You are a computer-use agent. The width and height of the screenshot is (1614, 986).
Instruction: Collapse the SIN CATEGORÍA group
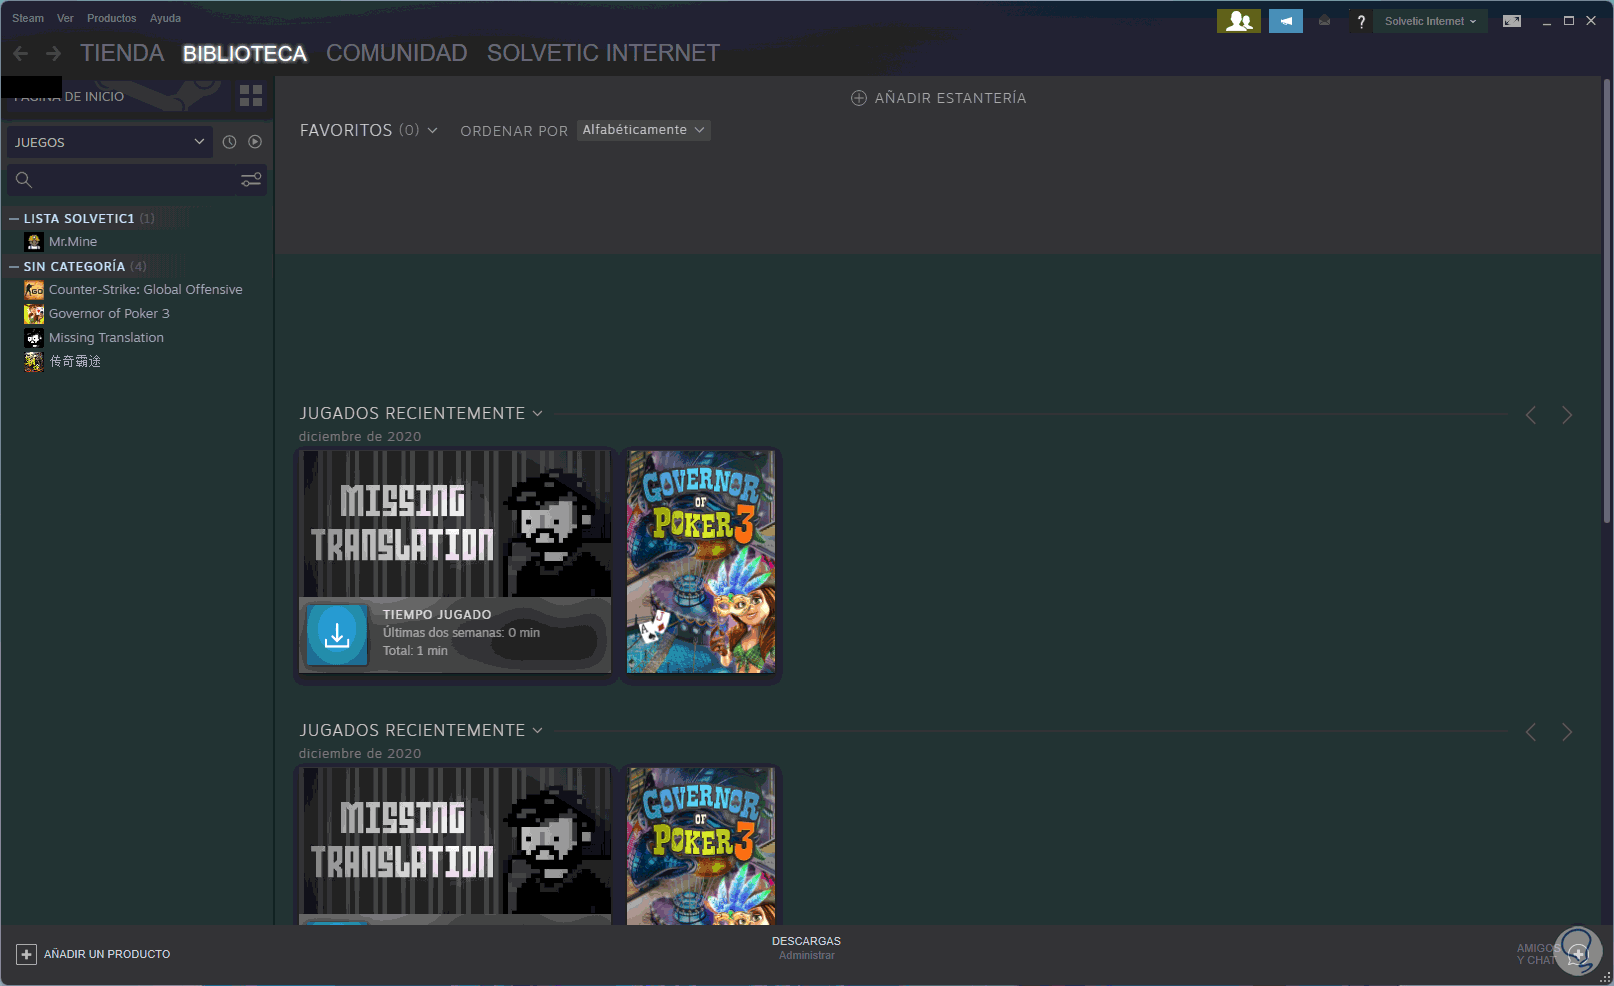tap(14, 266)
